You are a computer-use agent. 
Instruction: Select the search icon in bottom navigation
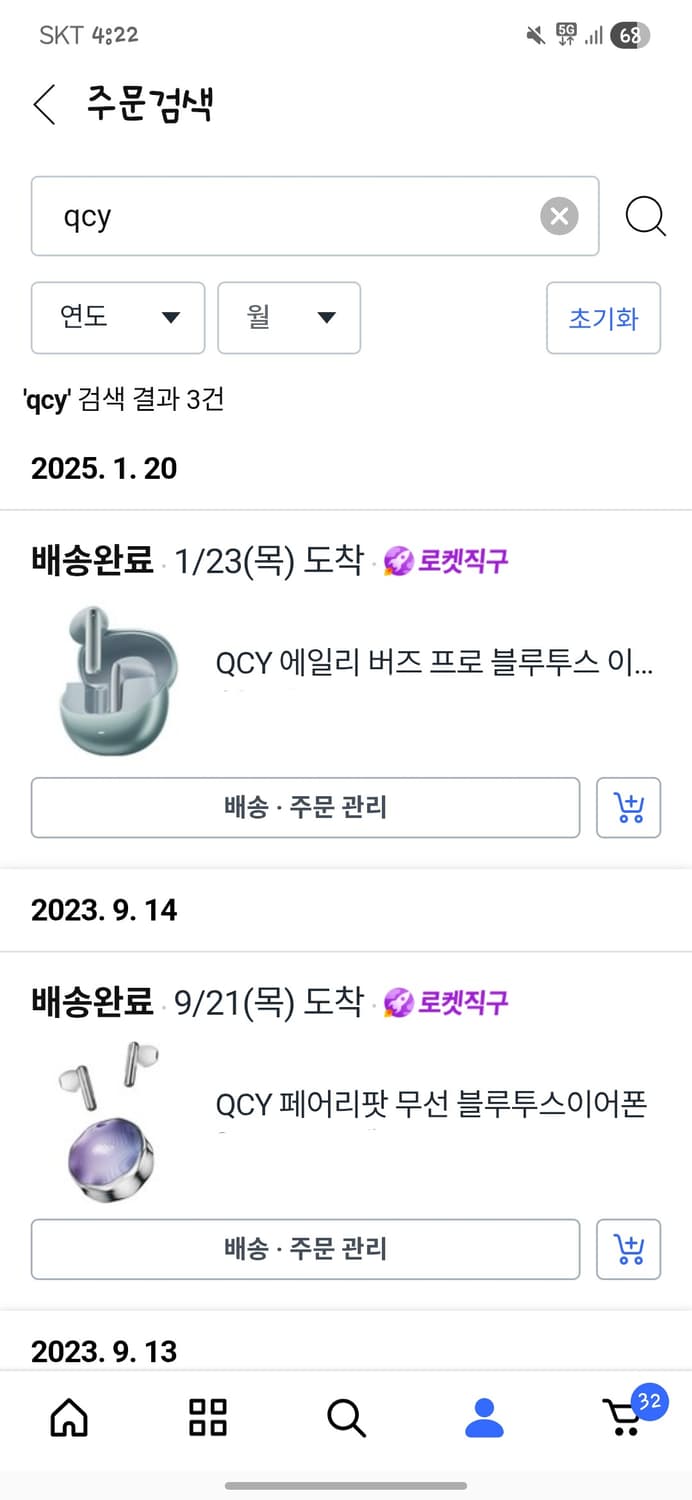(345, 1417)
